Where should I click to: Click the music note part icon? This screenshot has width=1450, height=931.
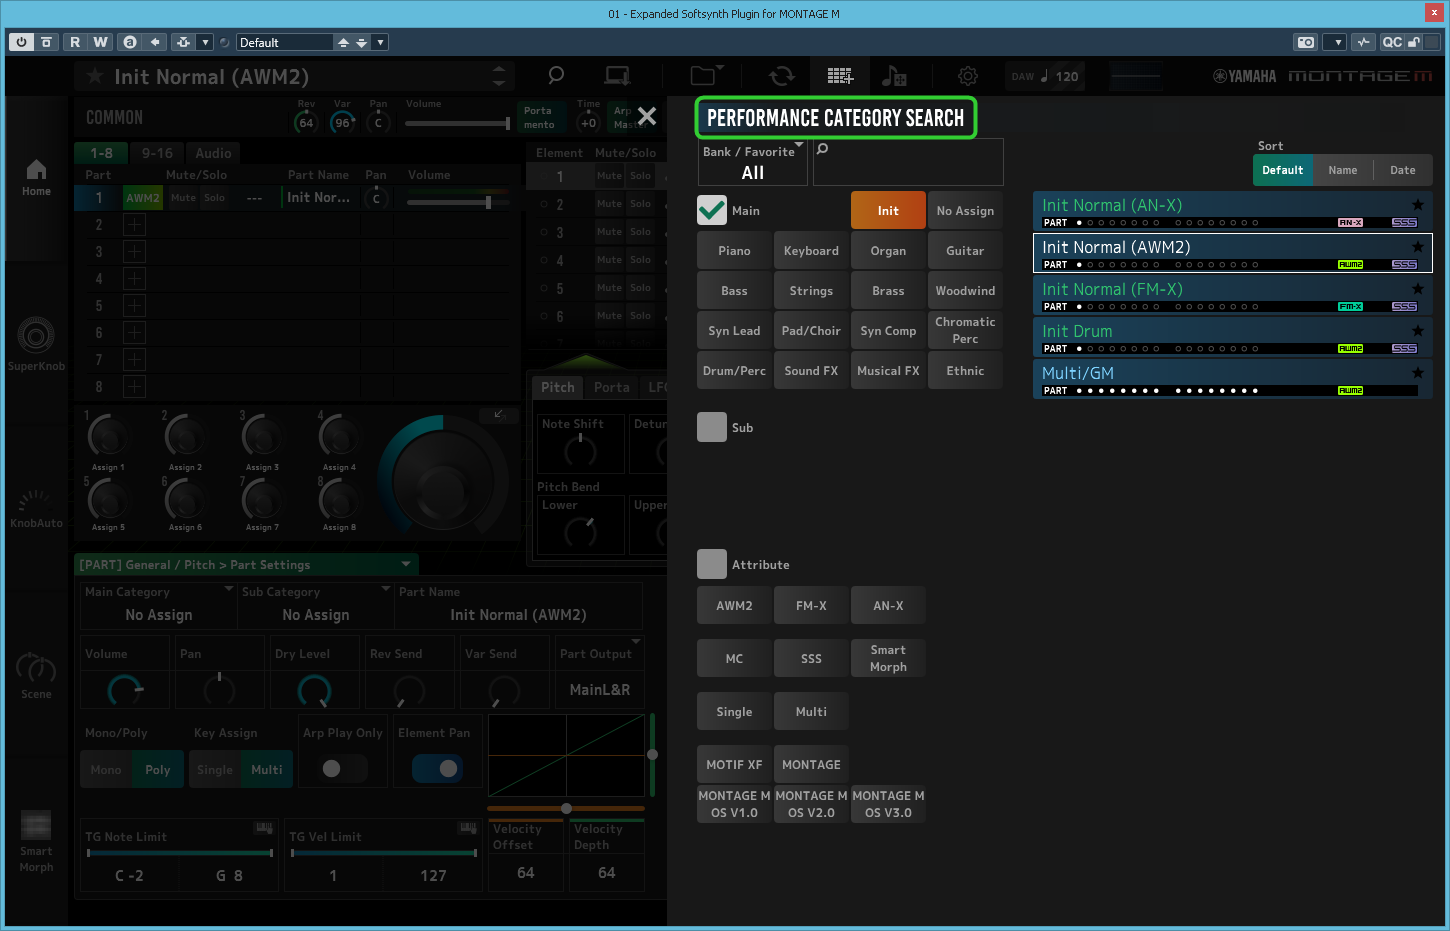pos(894,76)
